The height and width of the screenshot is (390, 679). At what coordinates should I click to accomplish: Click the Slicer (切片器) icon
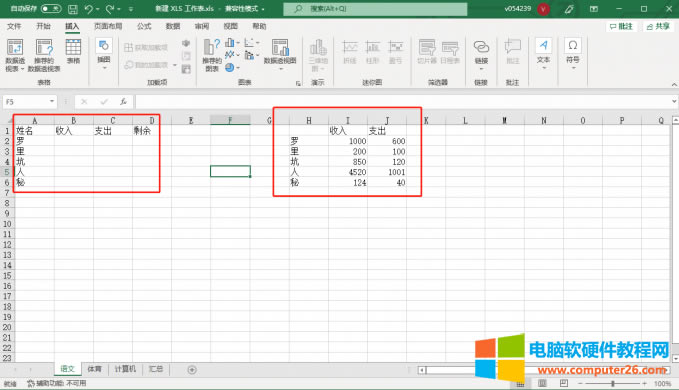coord(427,52)
